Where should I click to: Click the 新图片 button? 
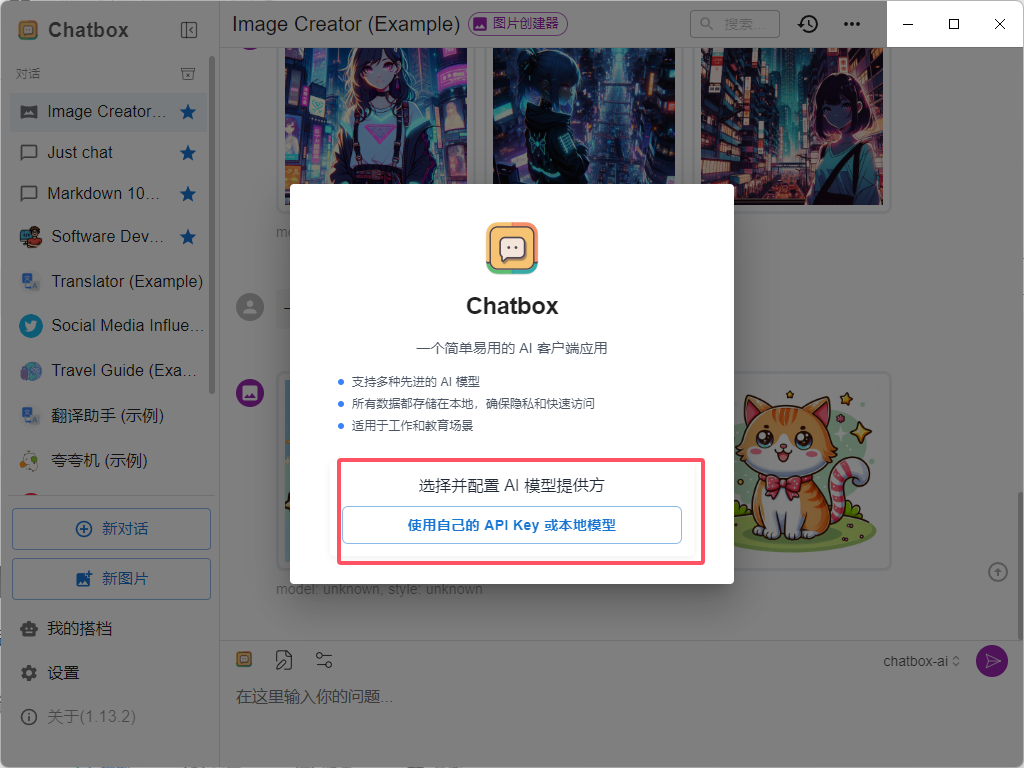coord(112,579)
